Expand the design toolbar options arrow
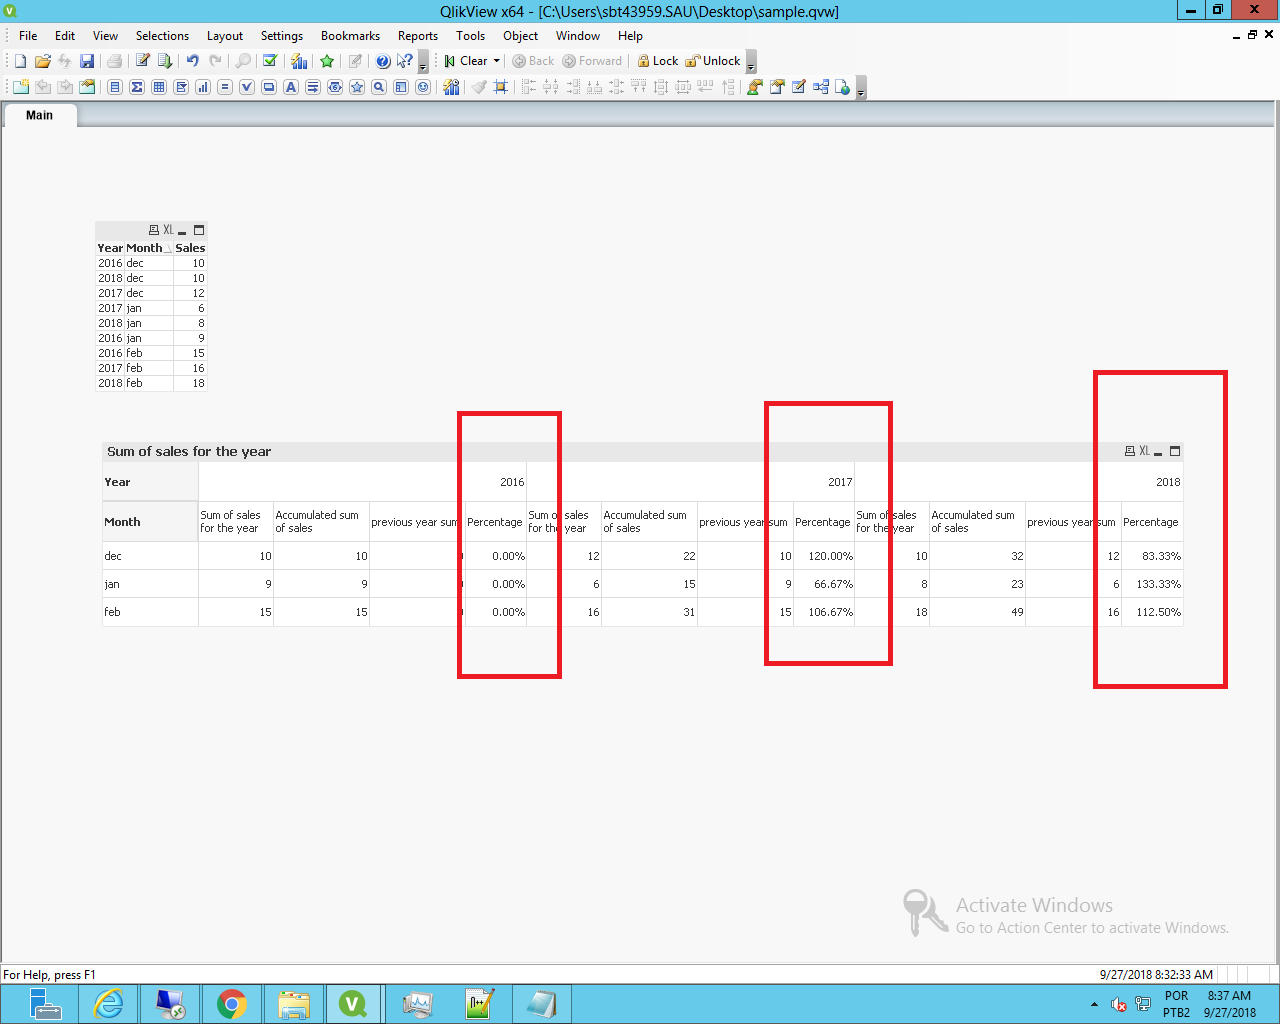The width and height of the screenshot is (1280, 1024). tap(861, 88)
